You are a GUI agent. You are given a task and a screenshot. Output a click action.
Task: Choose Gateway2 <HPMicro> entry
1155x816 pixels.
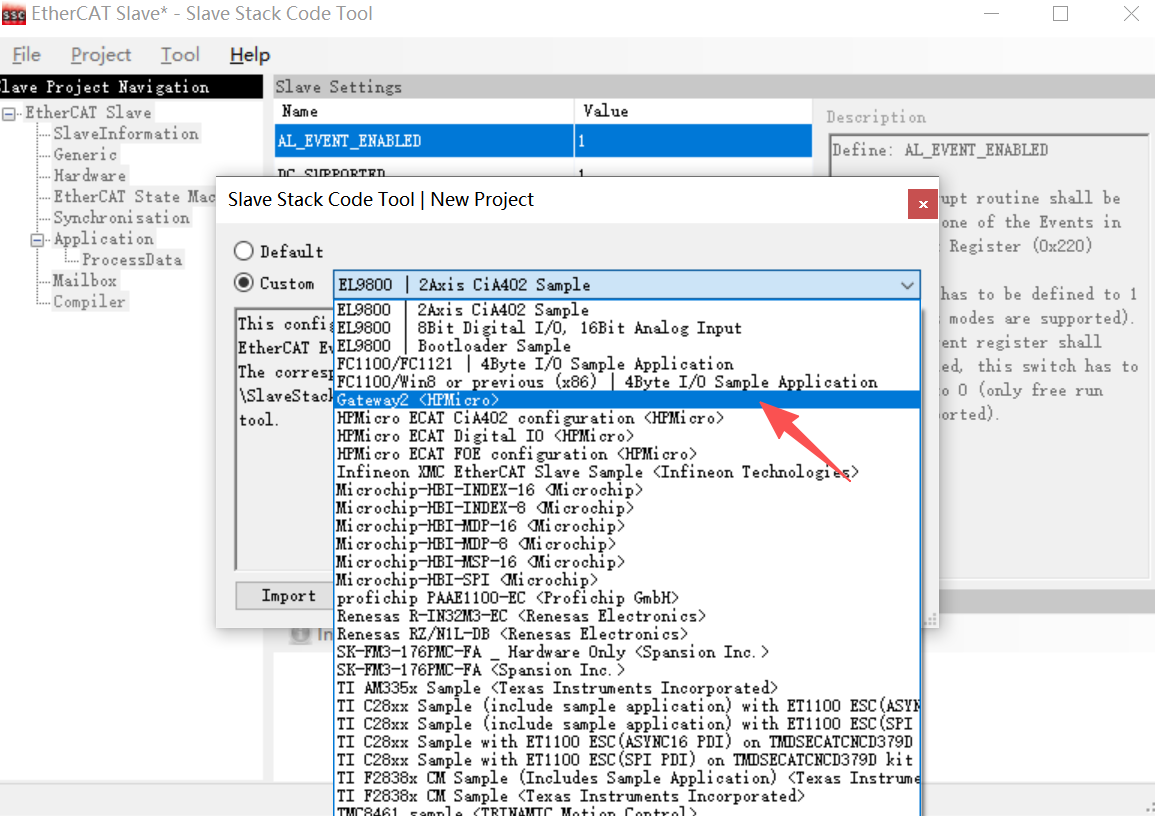click(x=627, y=400)
